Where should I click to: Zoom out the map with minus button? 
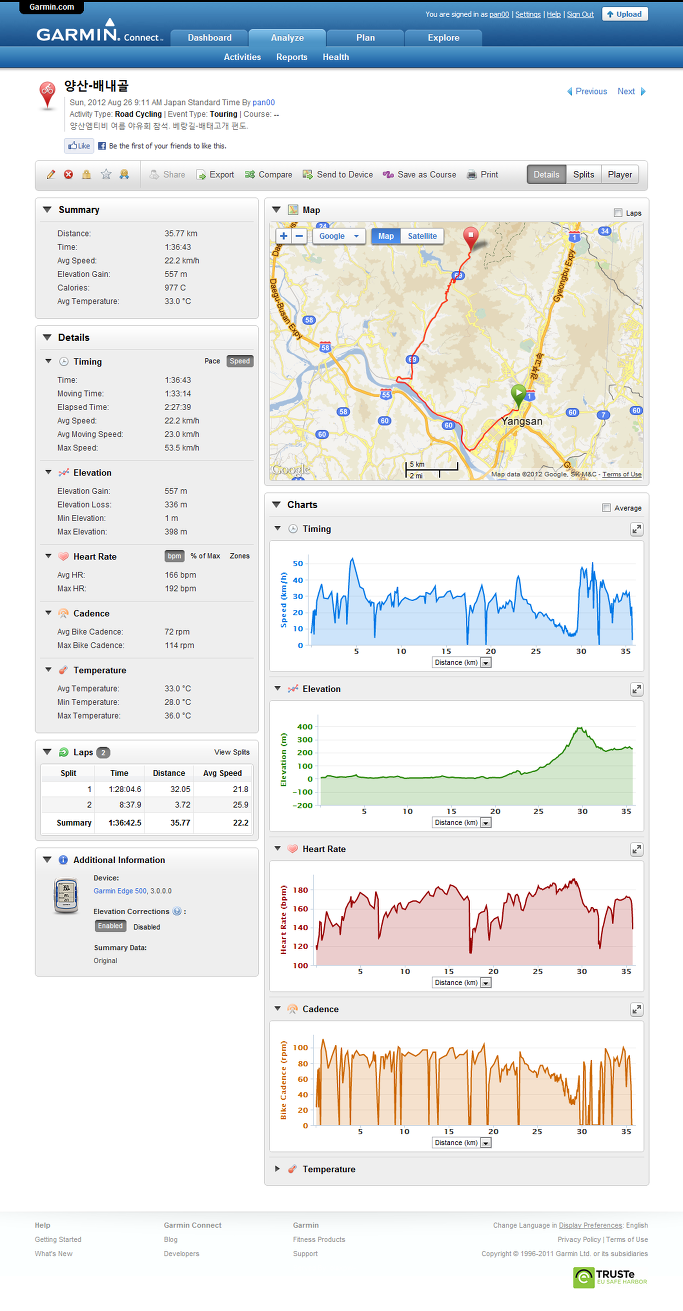coord(299,237)
